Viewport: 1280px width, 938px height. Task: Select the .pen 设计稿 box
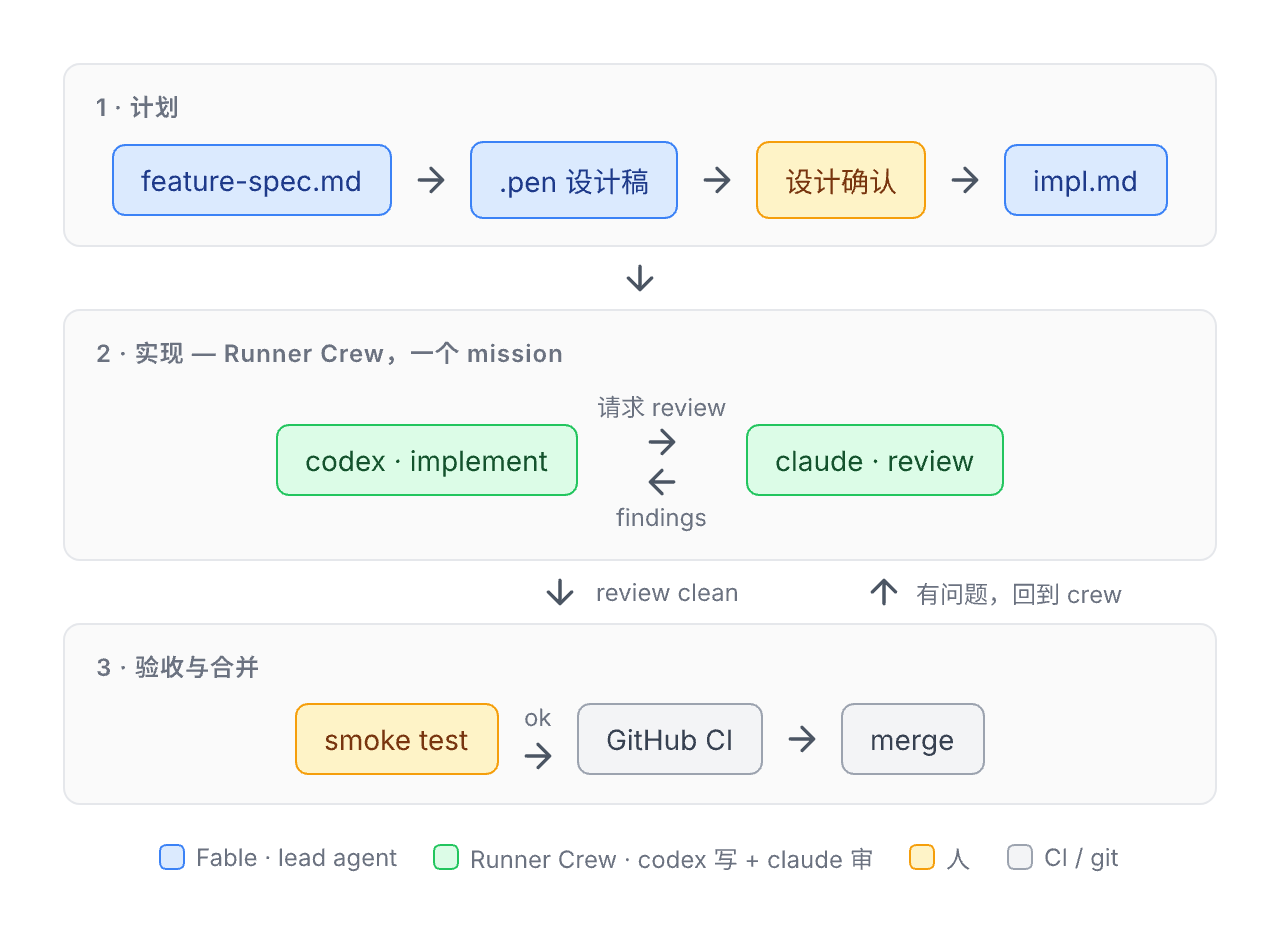point(574,180)
